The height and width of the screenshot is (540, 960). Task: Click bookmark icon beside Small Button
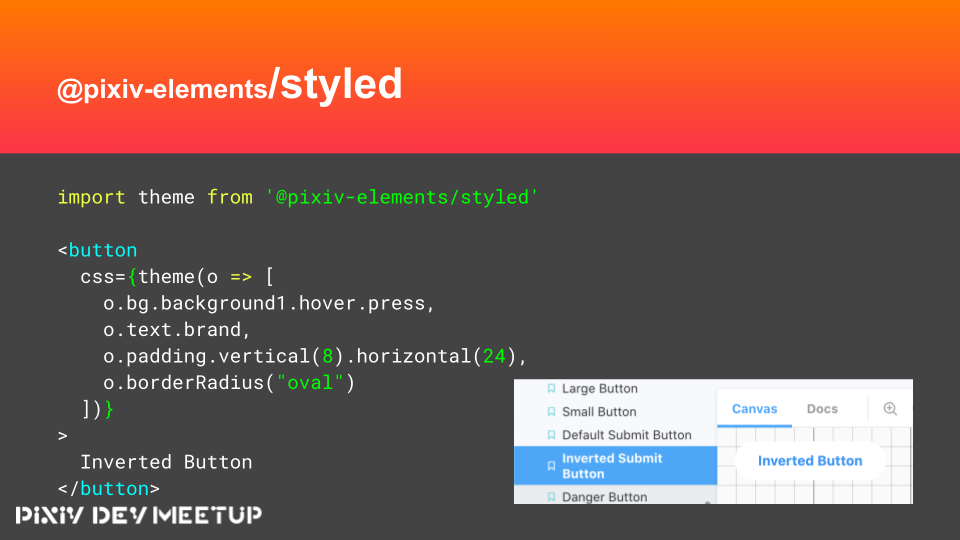(x=551, y=412)
